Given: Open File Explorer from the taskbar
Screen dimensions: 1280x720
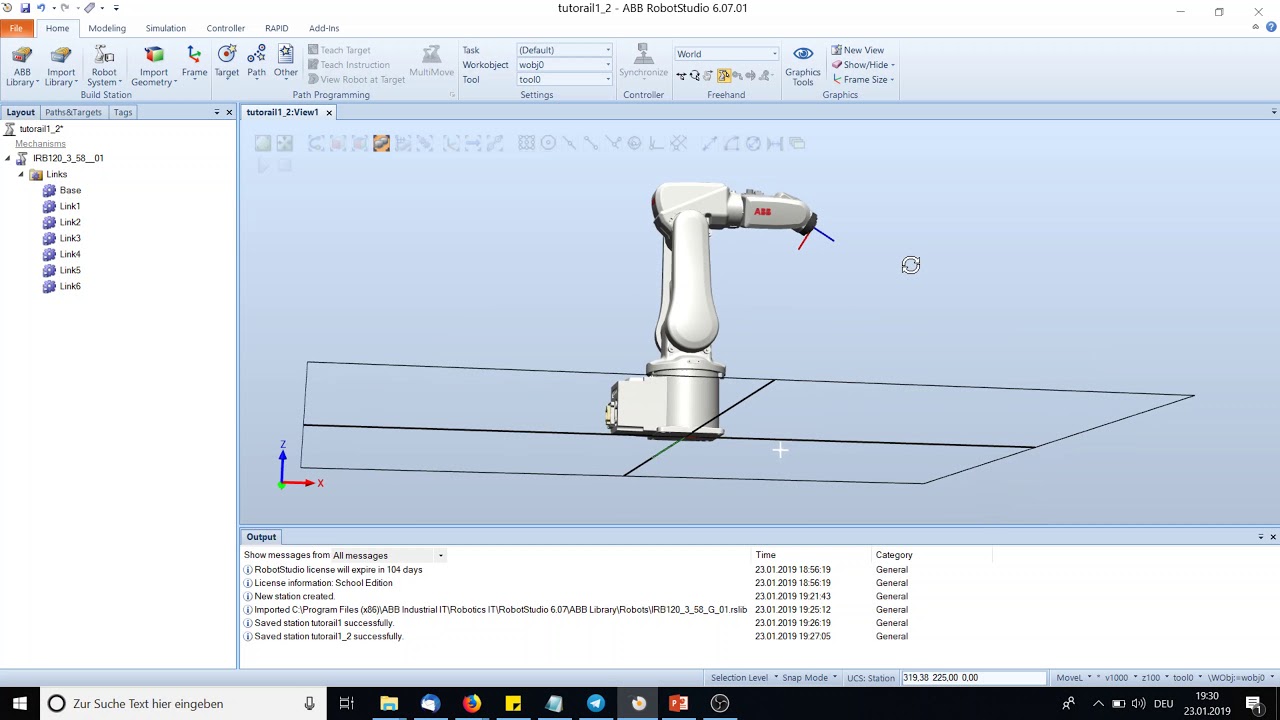Looking at the screenshot, I should click(x=389, y=703).
